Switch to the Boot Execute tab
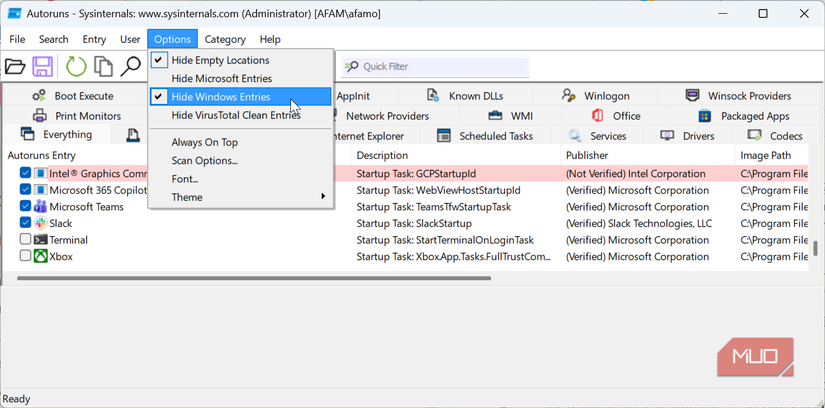825x408 pixels. coord(73,96)
